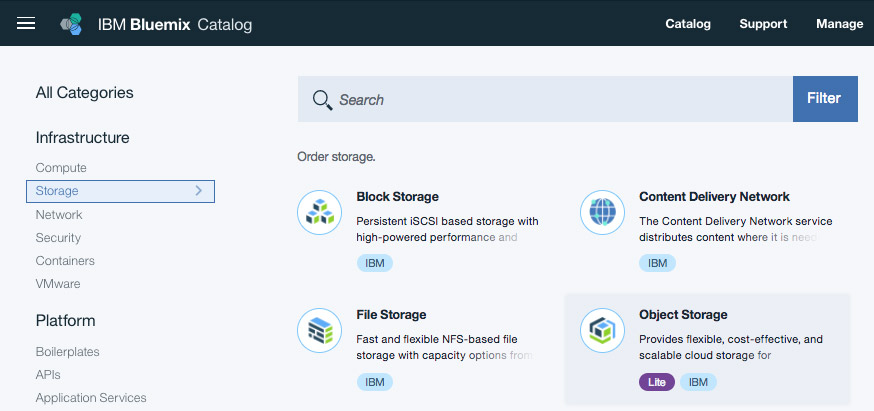Click the Content Delivery Network globe icon
This screenshot has height=411, width=874.
(603, 212)
